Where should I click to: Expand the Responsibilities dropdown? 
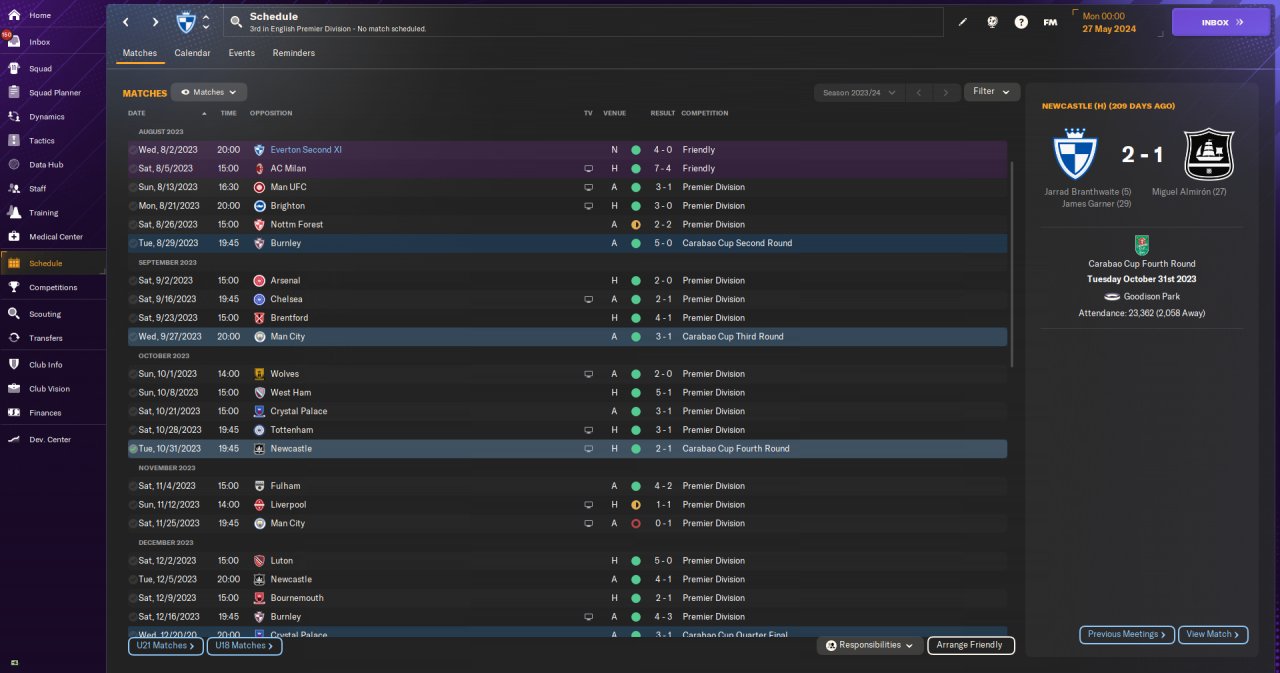[x=869, y=645]
